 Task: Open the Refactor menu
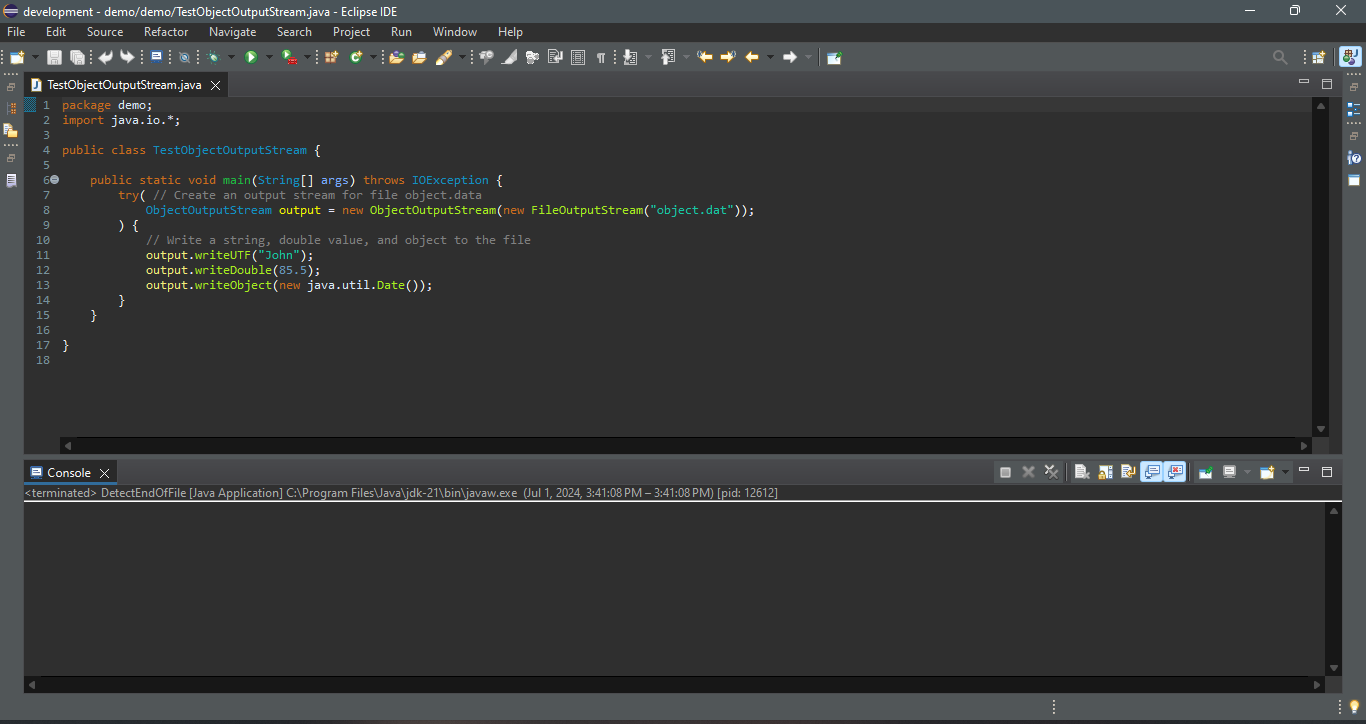(166, 32)
